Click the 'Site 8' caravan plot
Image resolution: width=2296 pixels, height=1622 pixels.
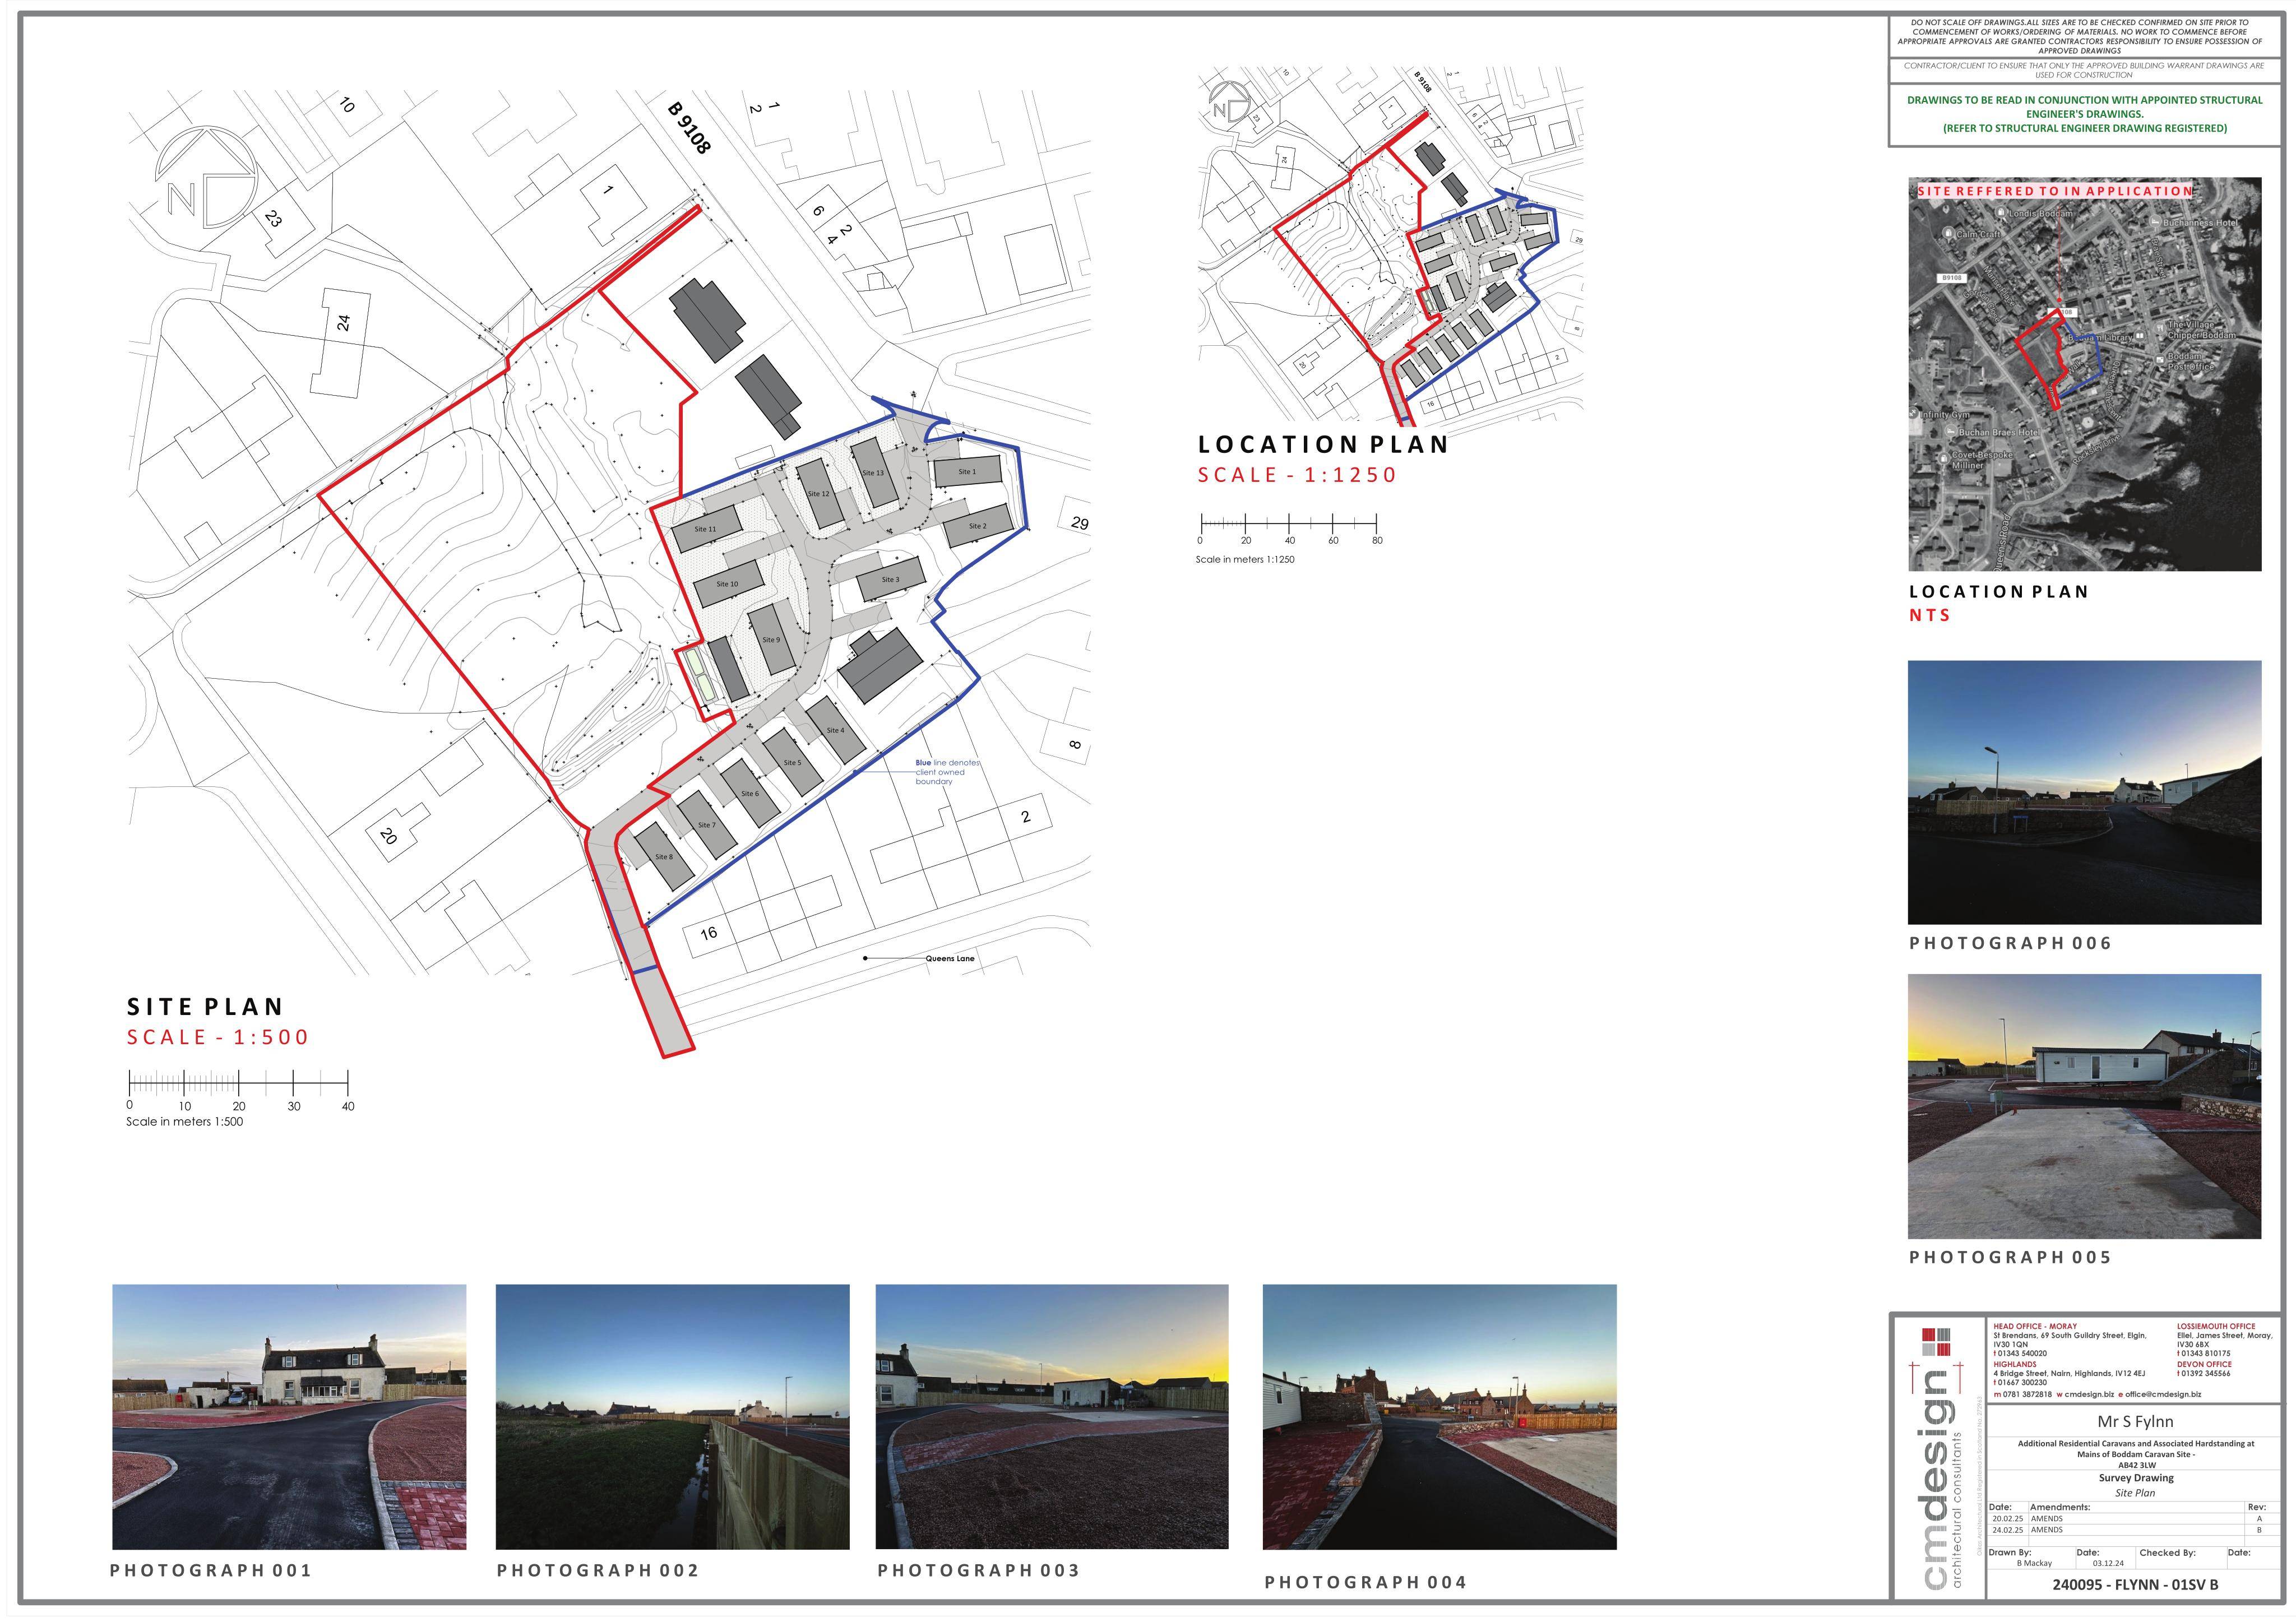point(664,857)
